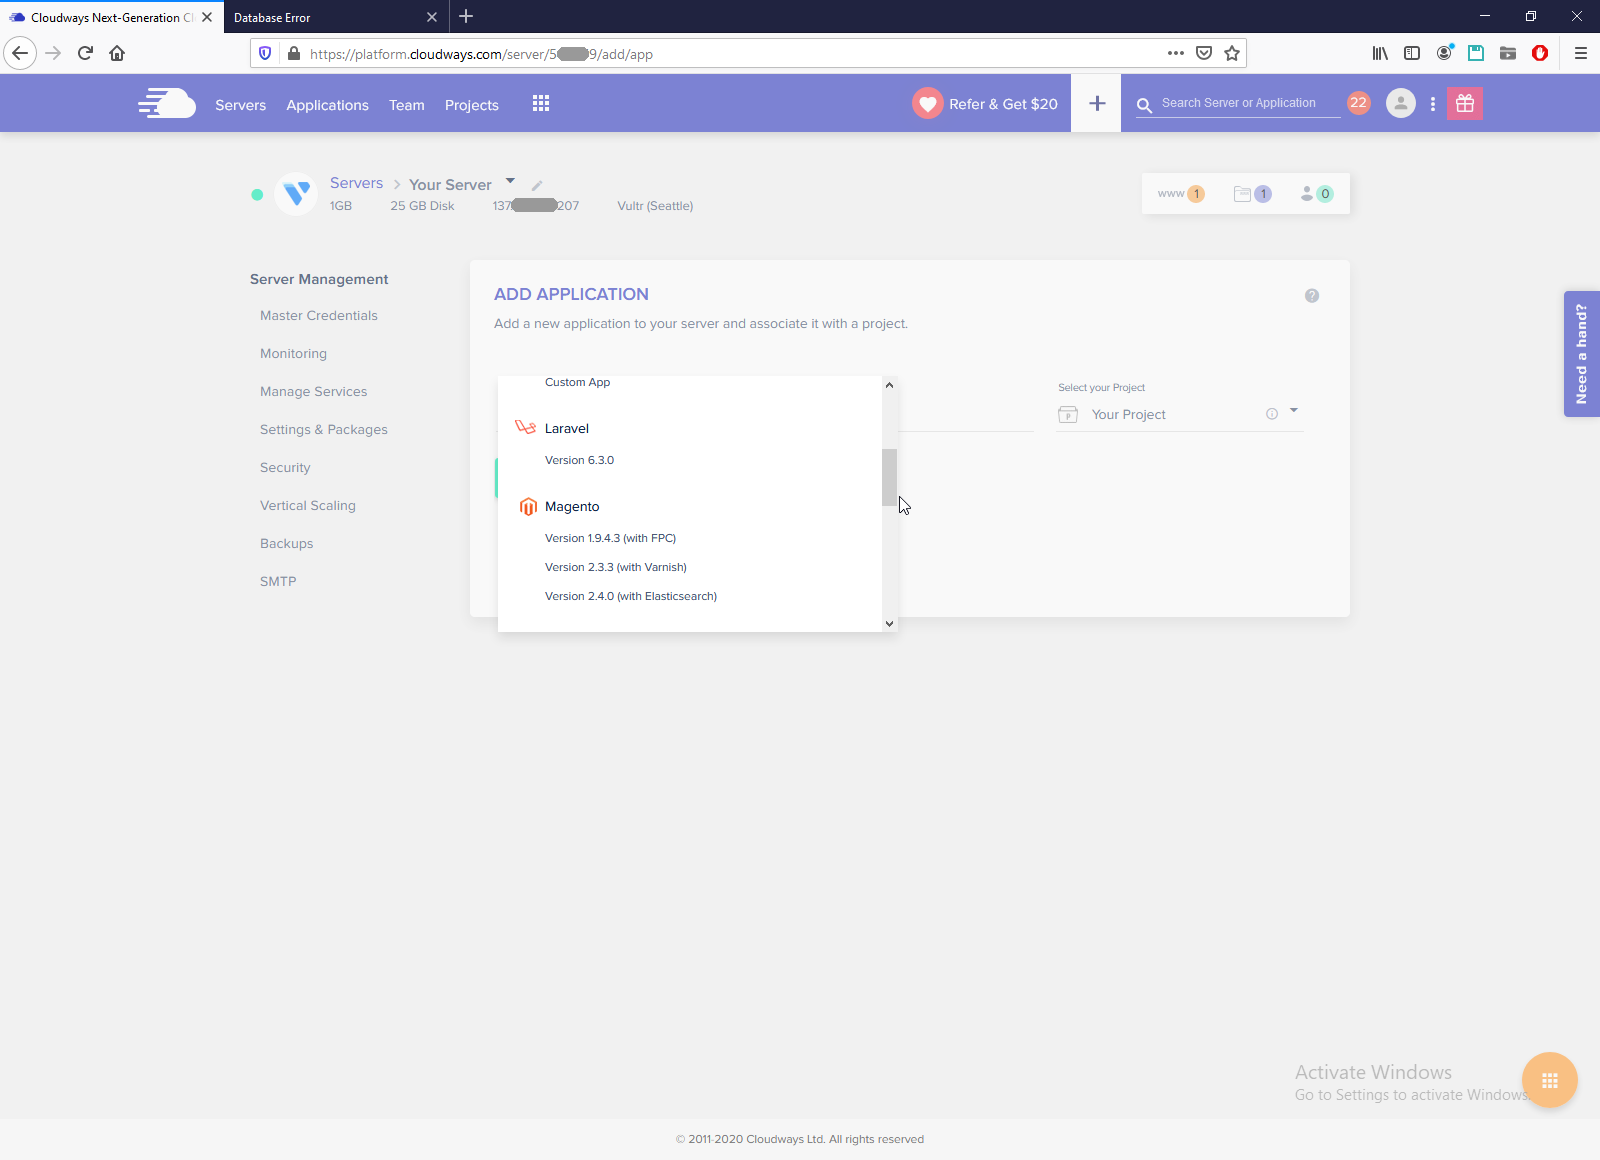Click the Cloudways cloud logo
Screen dimensions: 1600x1160
click(167, 103)
